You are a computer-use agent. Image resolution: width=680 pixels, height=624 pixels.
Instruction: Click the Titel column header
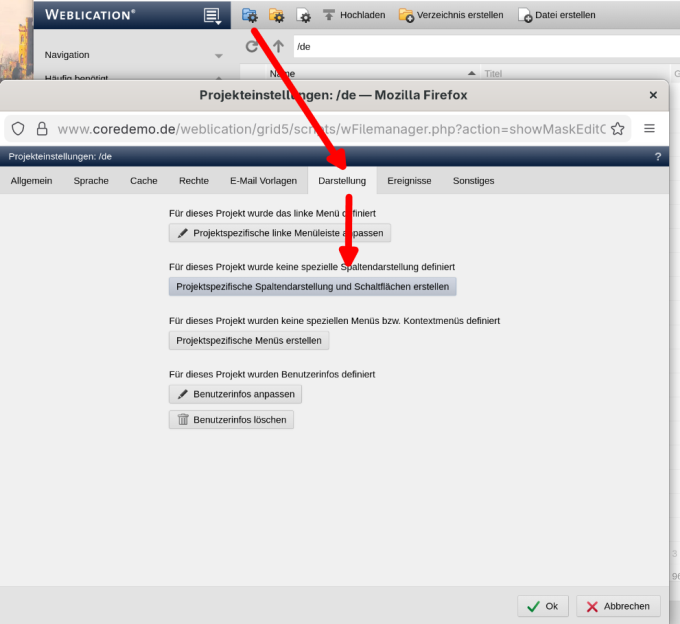click(x=493, y=74)
